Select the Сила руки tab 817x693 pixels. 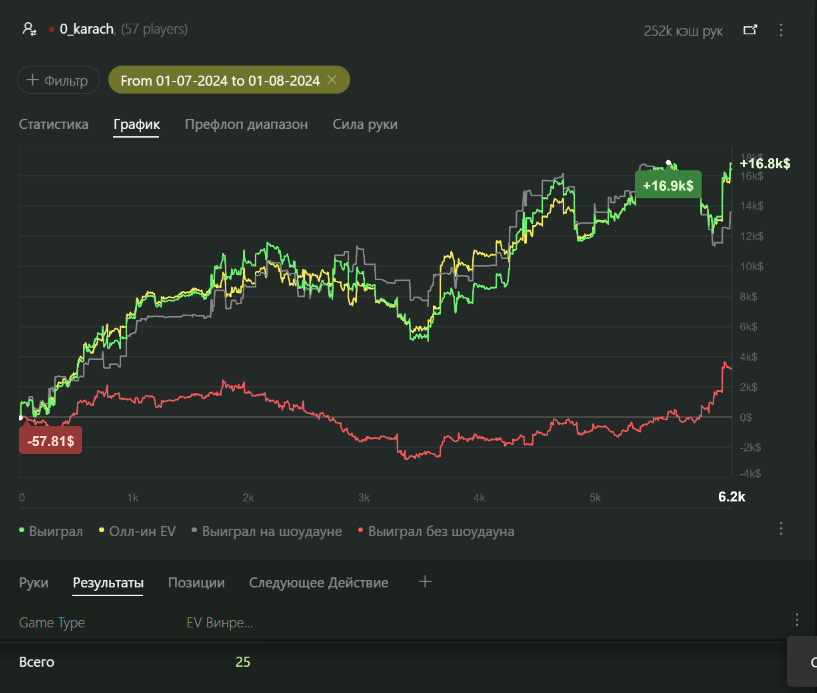(x=365, y=124)
